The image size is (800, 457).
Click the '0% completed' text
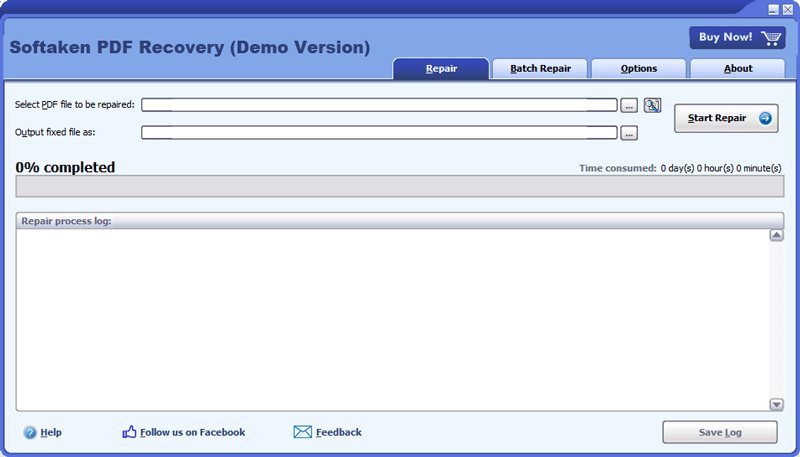(x=65, y=167)
